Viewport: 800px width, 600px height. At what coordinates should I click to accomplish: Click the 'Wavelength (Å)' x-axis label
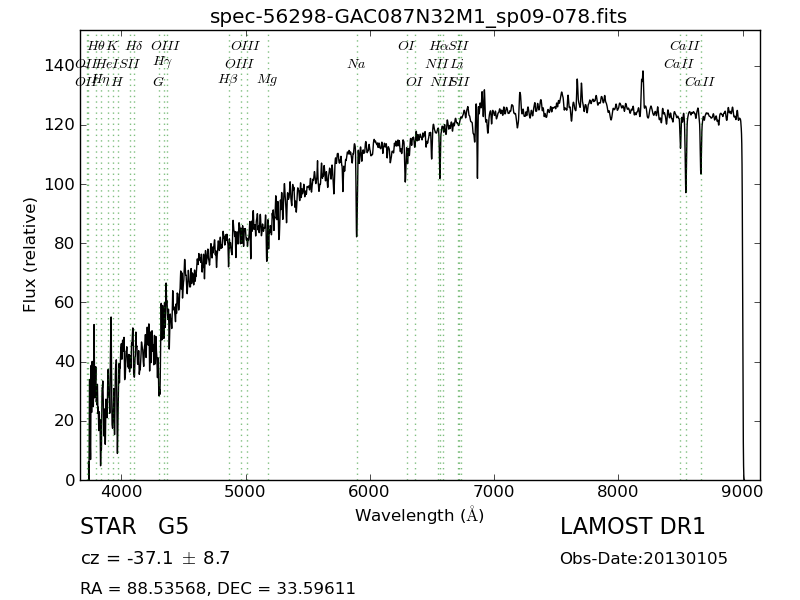(x=419, y=515)
